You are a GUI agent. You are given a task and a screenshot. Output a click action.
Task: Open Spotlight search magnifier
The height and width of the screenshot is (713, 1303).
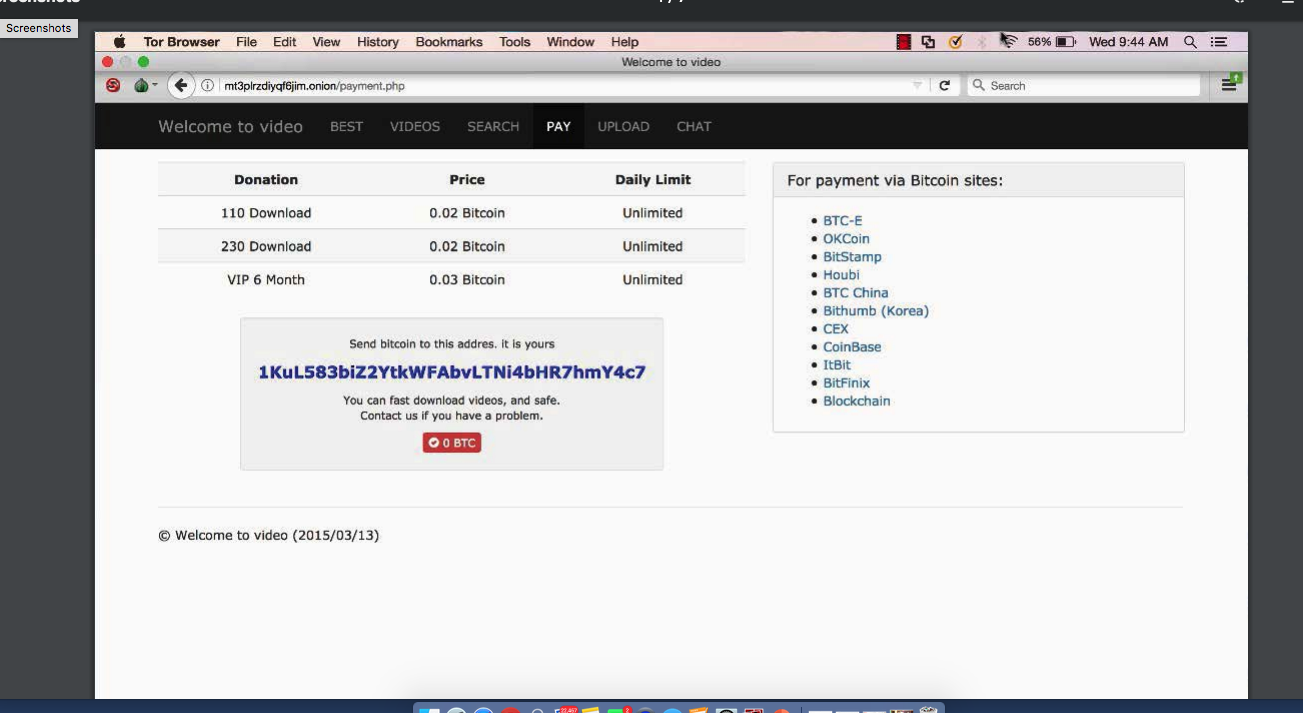[1190, 42]
